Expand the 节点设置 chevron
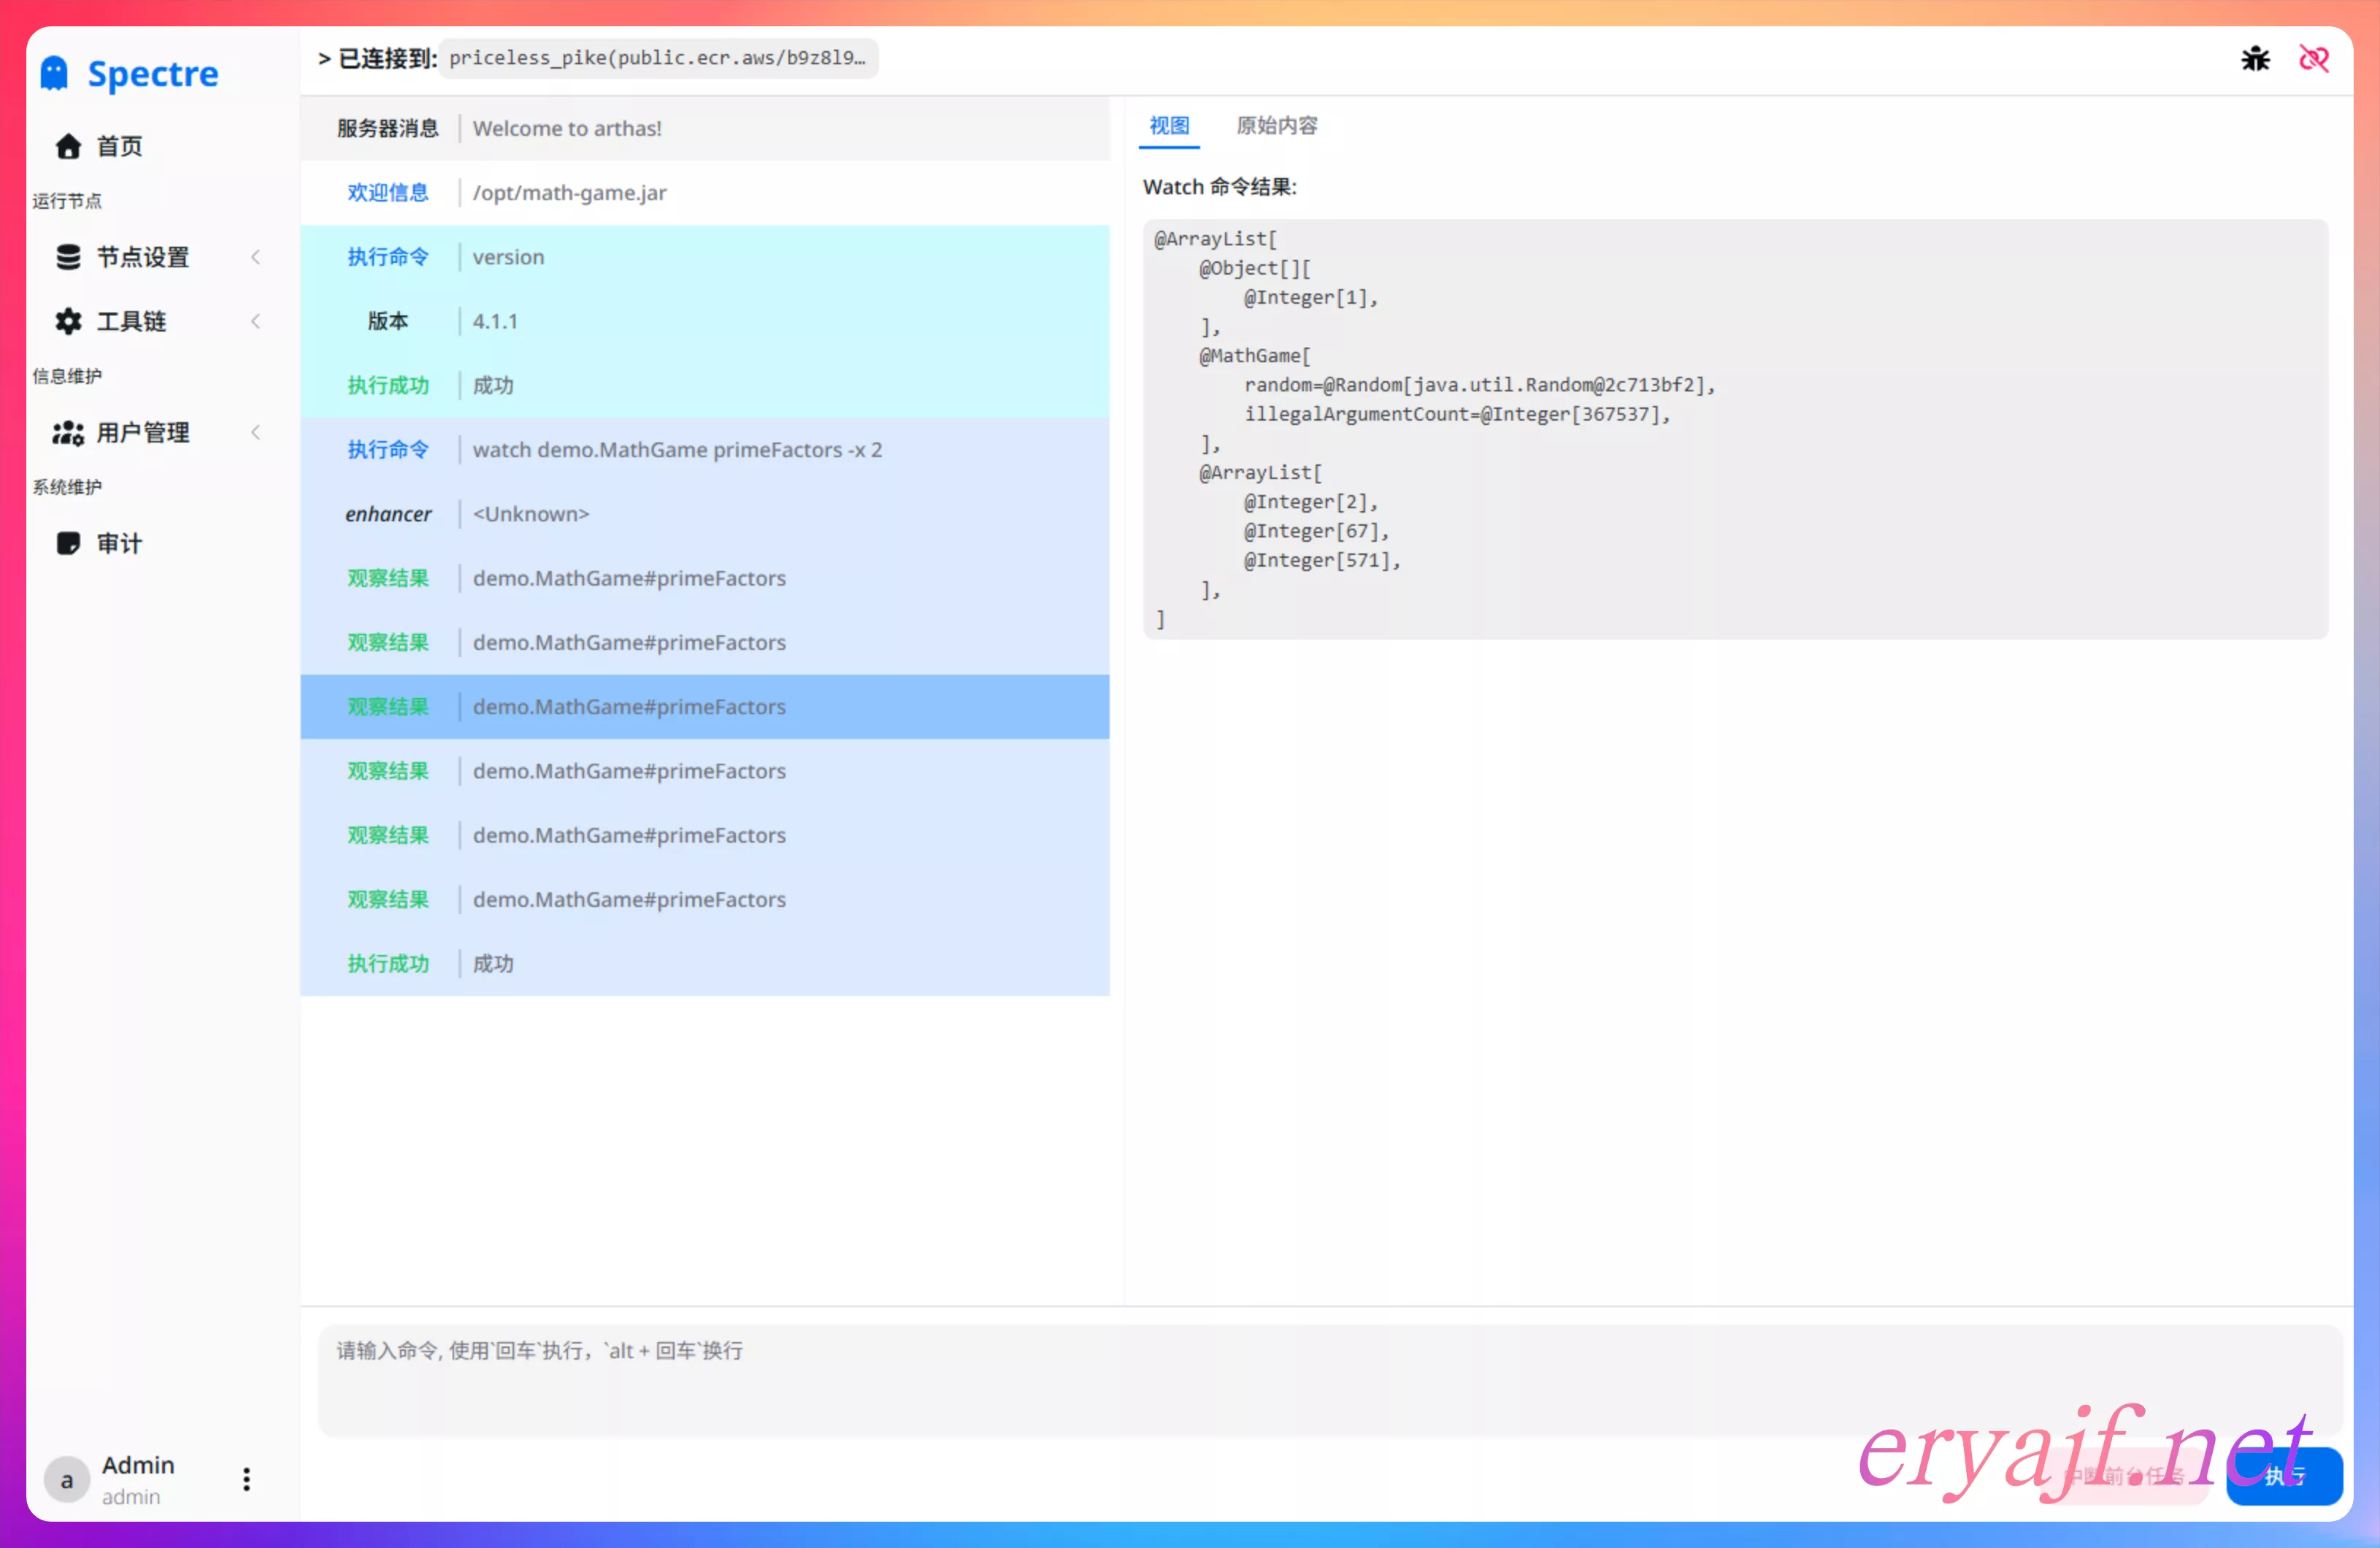The height and width of the screenshot is (1548, 2380). [x=256, y=257]
